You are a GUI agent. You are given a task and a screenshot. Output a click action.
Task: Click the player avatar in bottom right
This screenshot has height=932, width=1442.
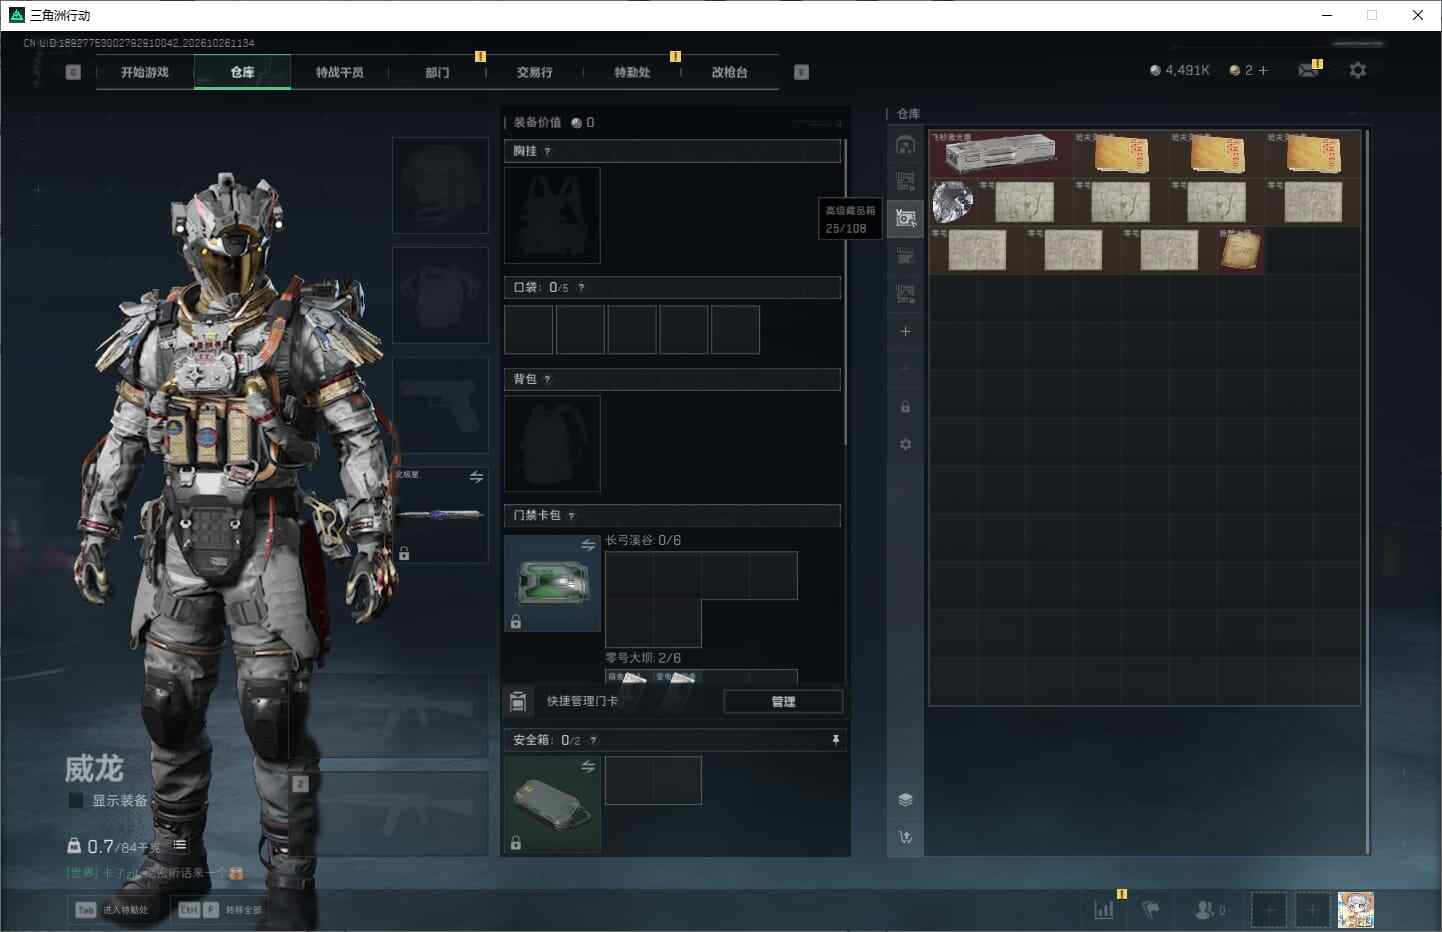(1356, 910)
